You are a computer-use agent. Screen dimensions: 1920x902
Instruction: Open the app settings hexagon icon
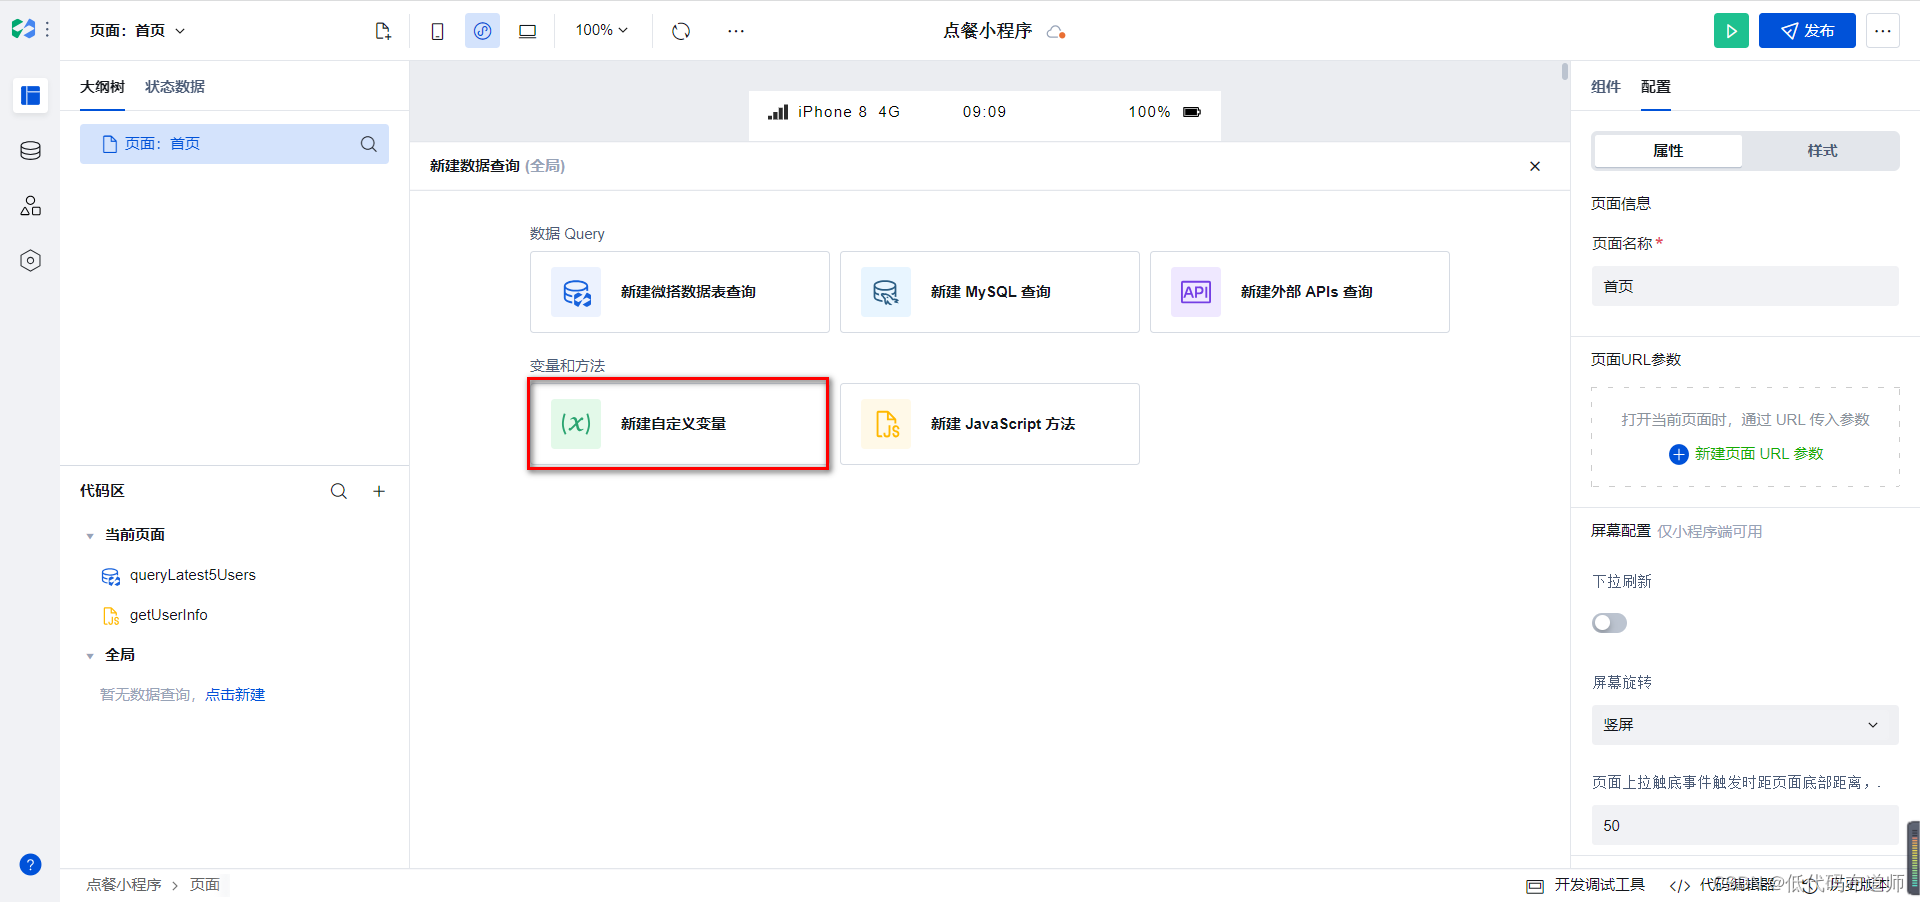pyautogui.click(x=30, y=260)
